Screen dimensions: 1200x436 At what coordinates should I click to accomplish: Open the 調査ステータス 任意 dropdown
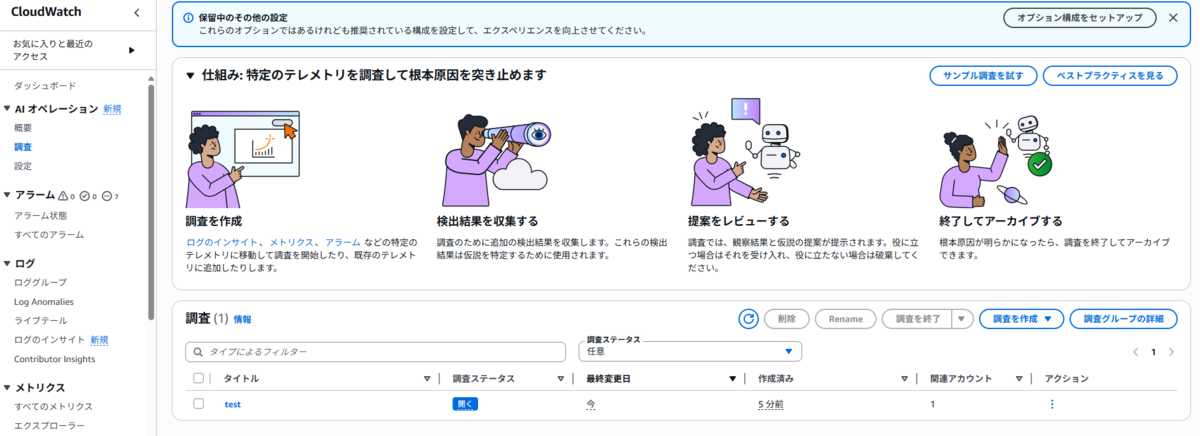click(690, 351)
